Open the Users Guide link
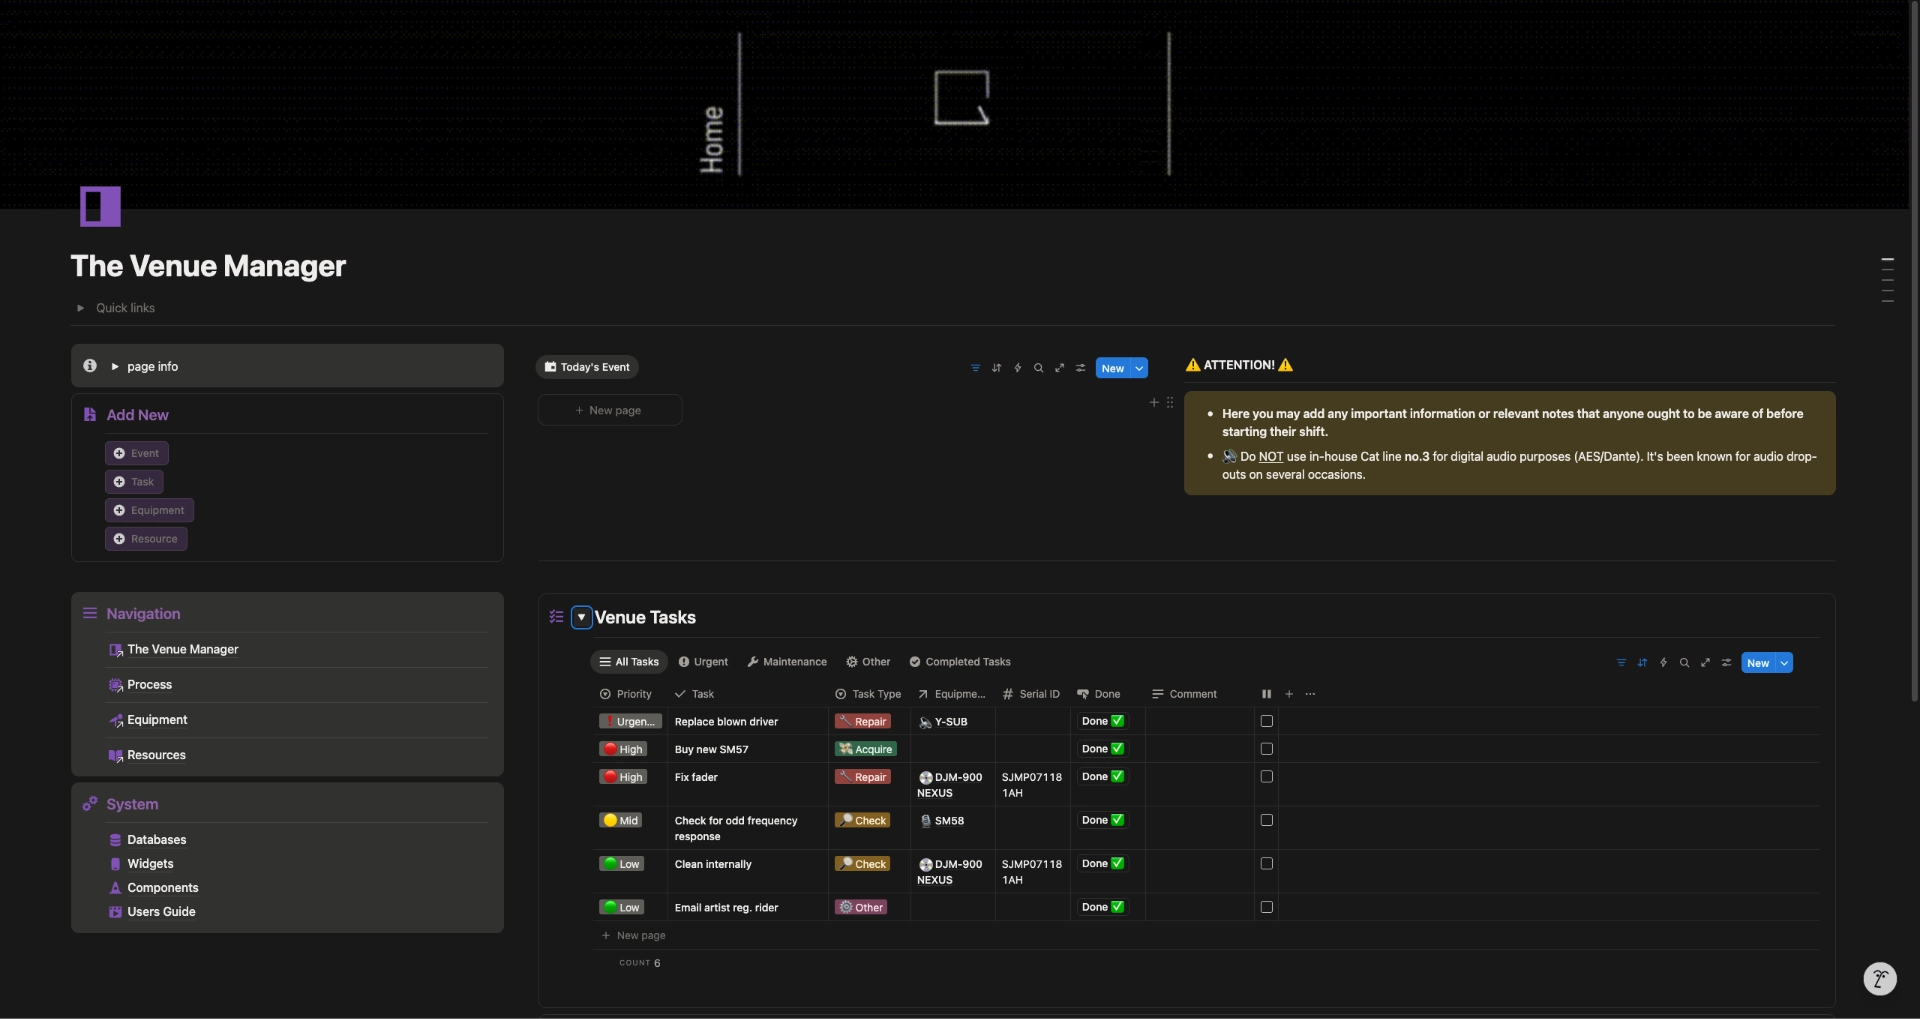This screenshot has width=1920, height=1019. coord(161,912)
